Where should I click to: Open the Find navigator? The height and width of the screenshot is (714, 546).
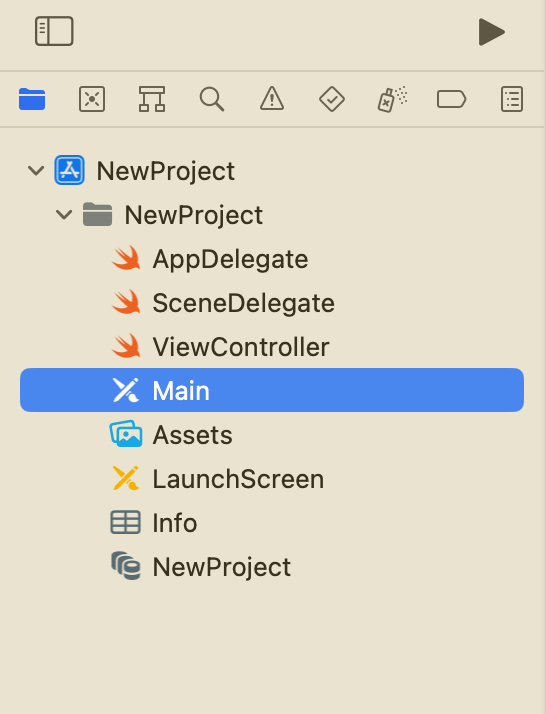(212, 99)
